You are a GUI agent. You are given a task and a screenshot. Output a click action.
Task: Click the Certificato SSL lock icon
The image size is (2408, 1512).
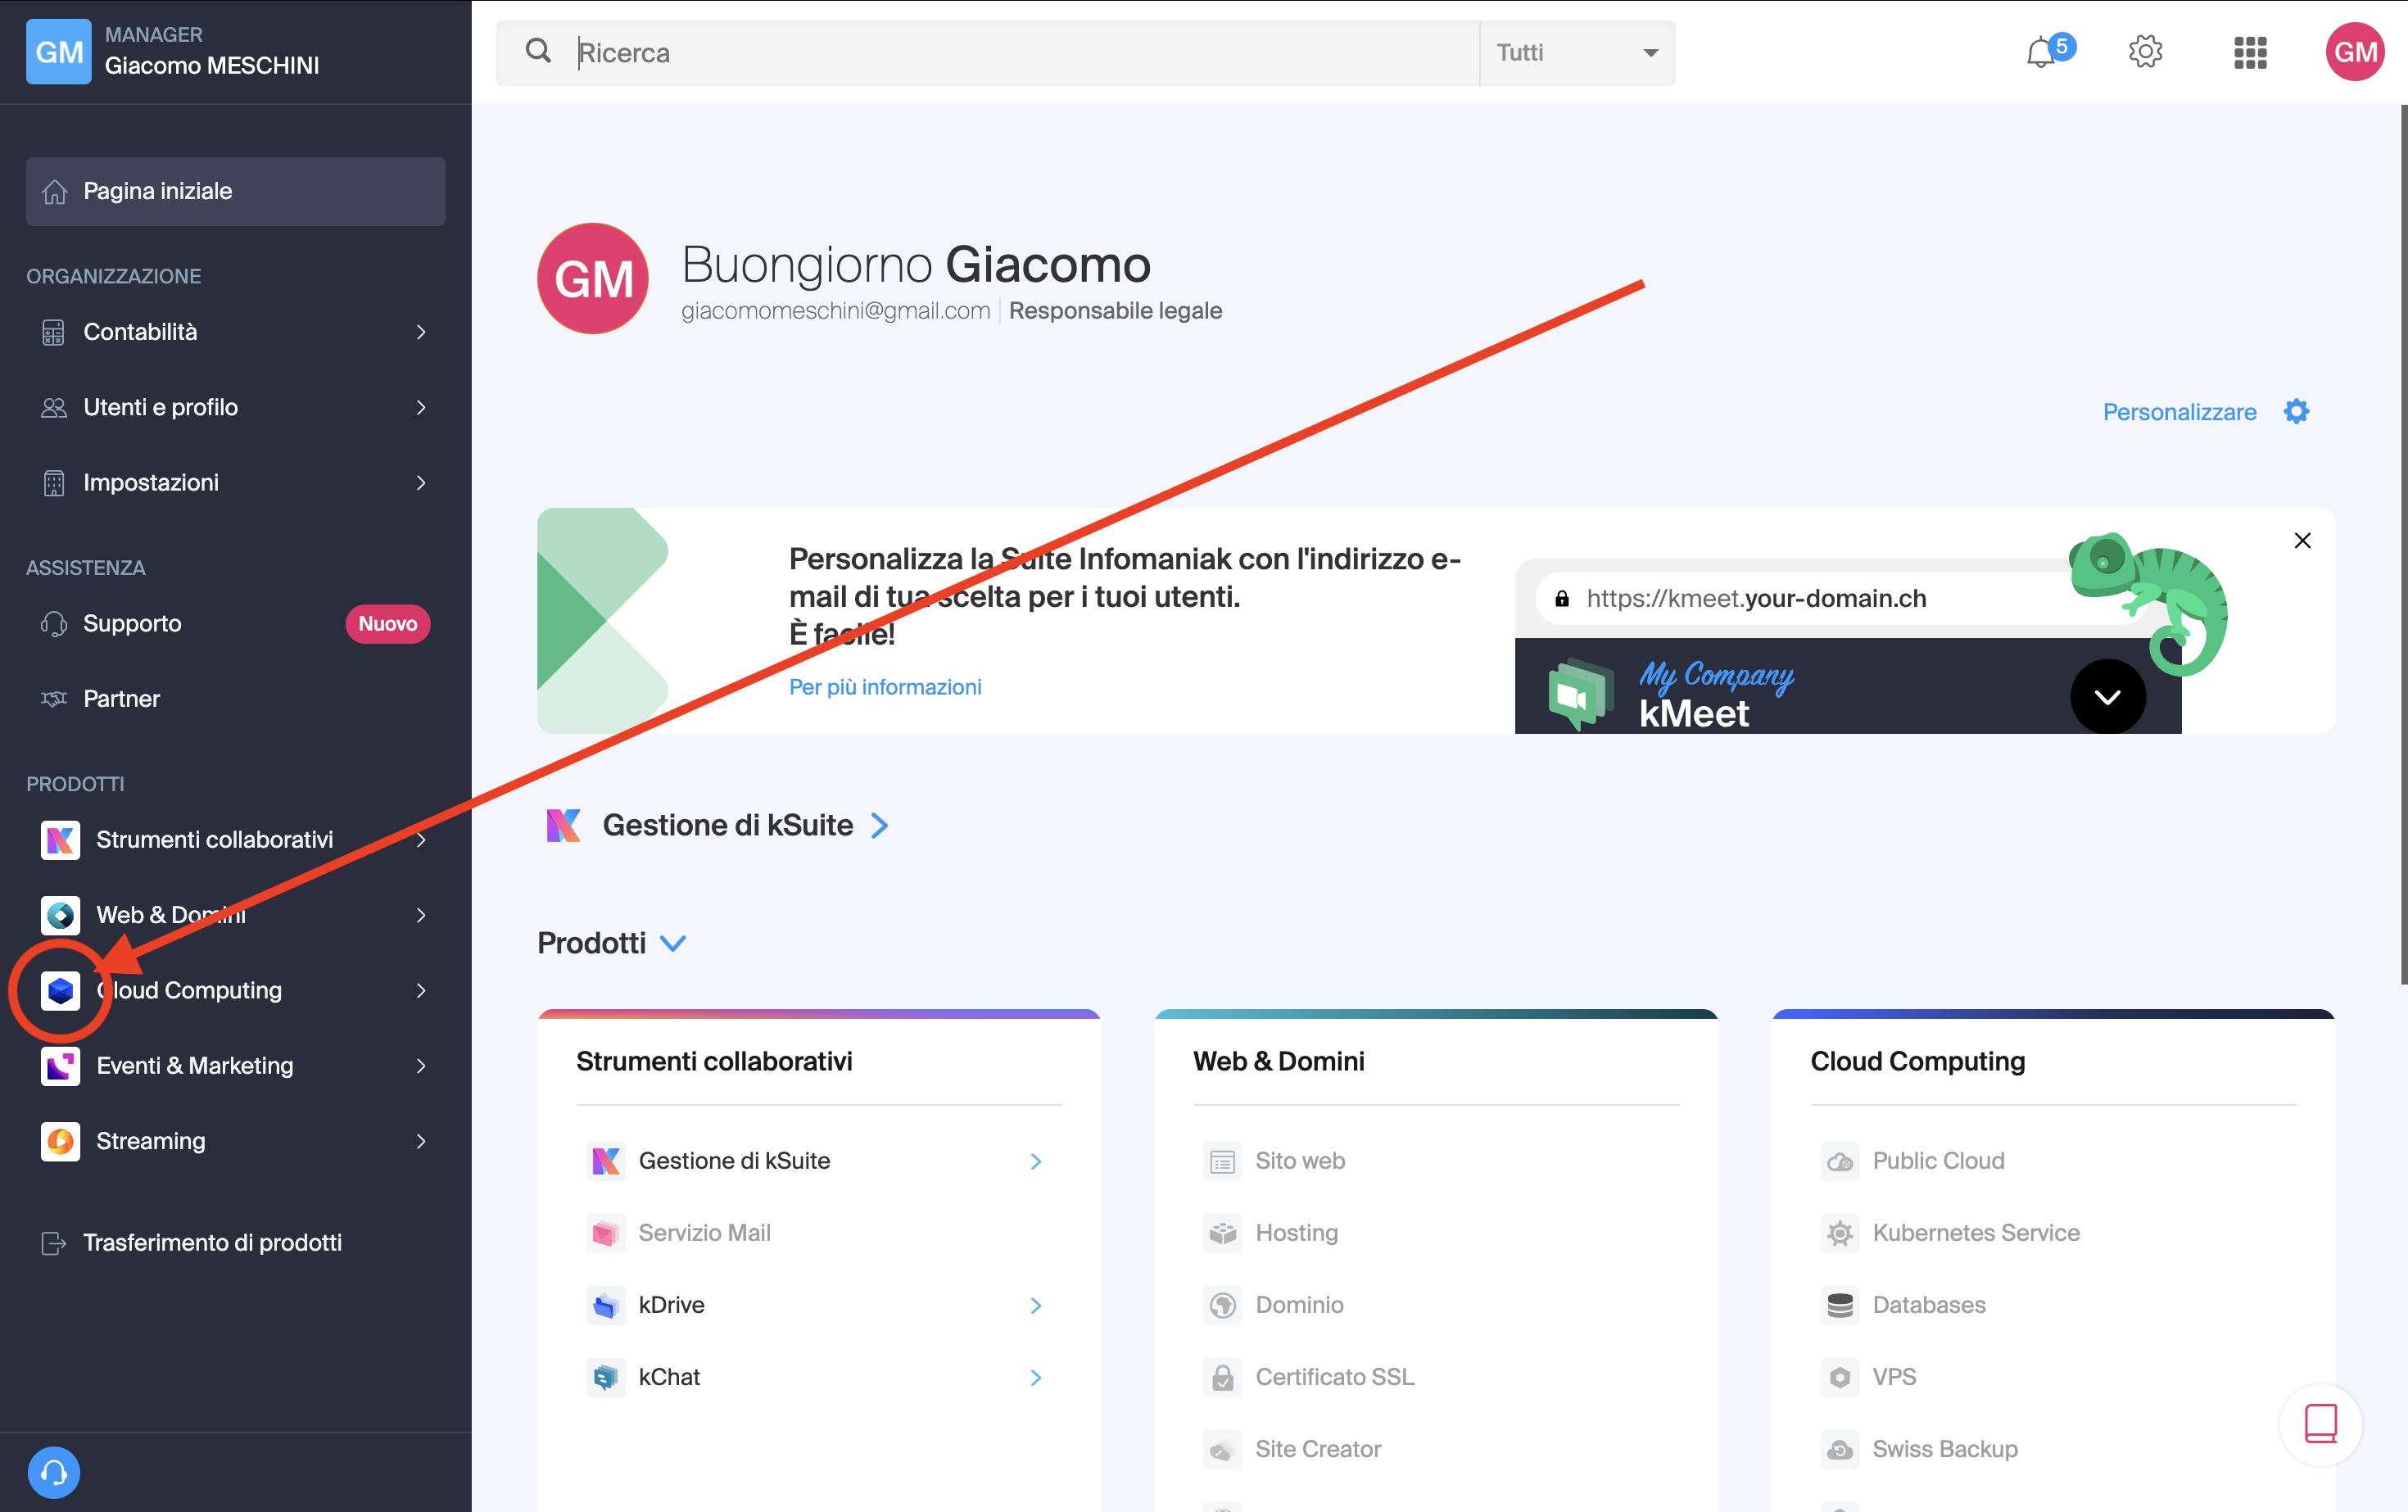pos(1222,1377)
